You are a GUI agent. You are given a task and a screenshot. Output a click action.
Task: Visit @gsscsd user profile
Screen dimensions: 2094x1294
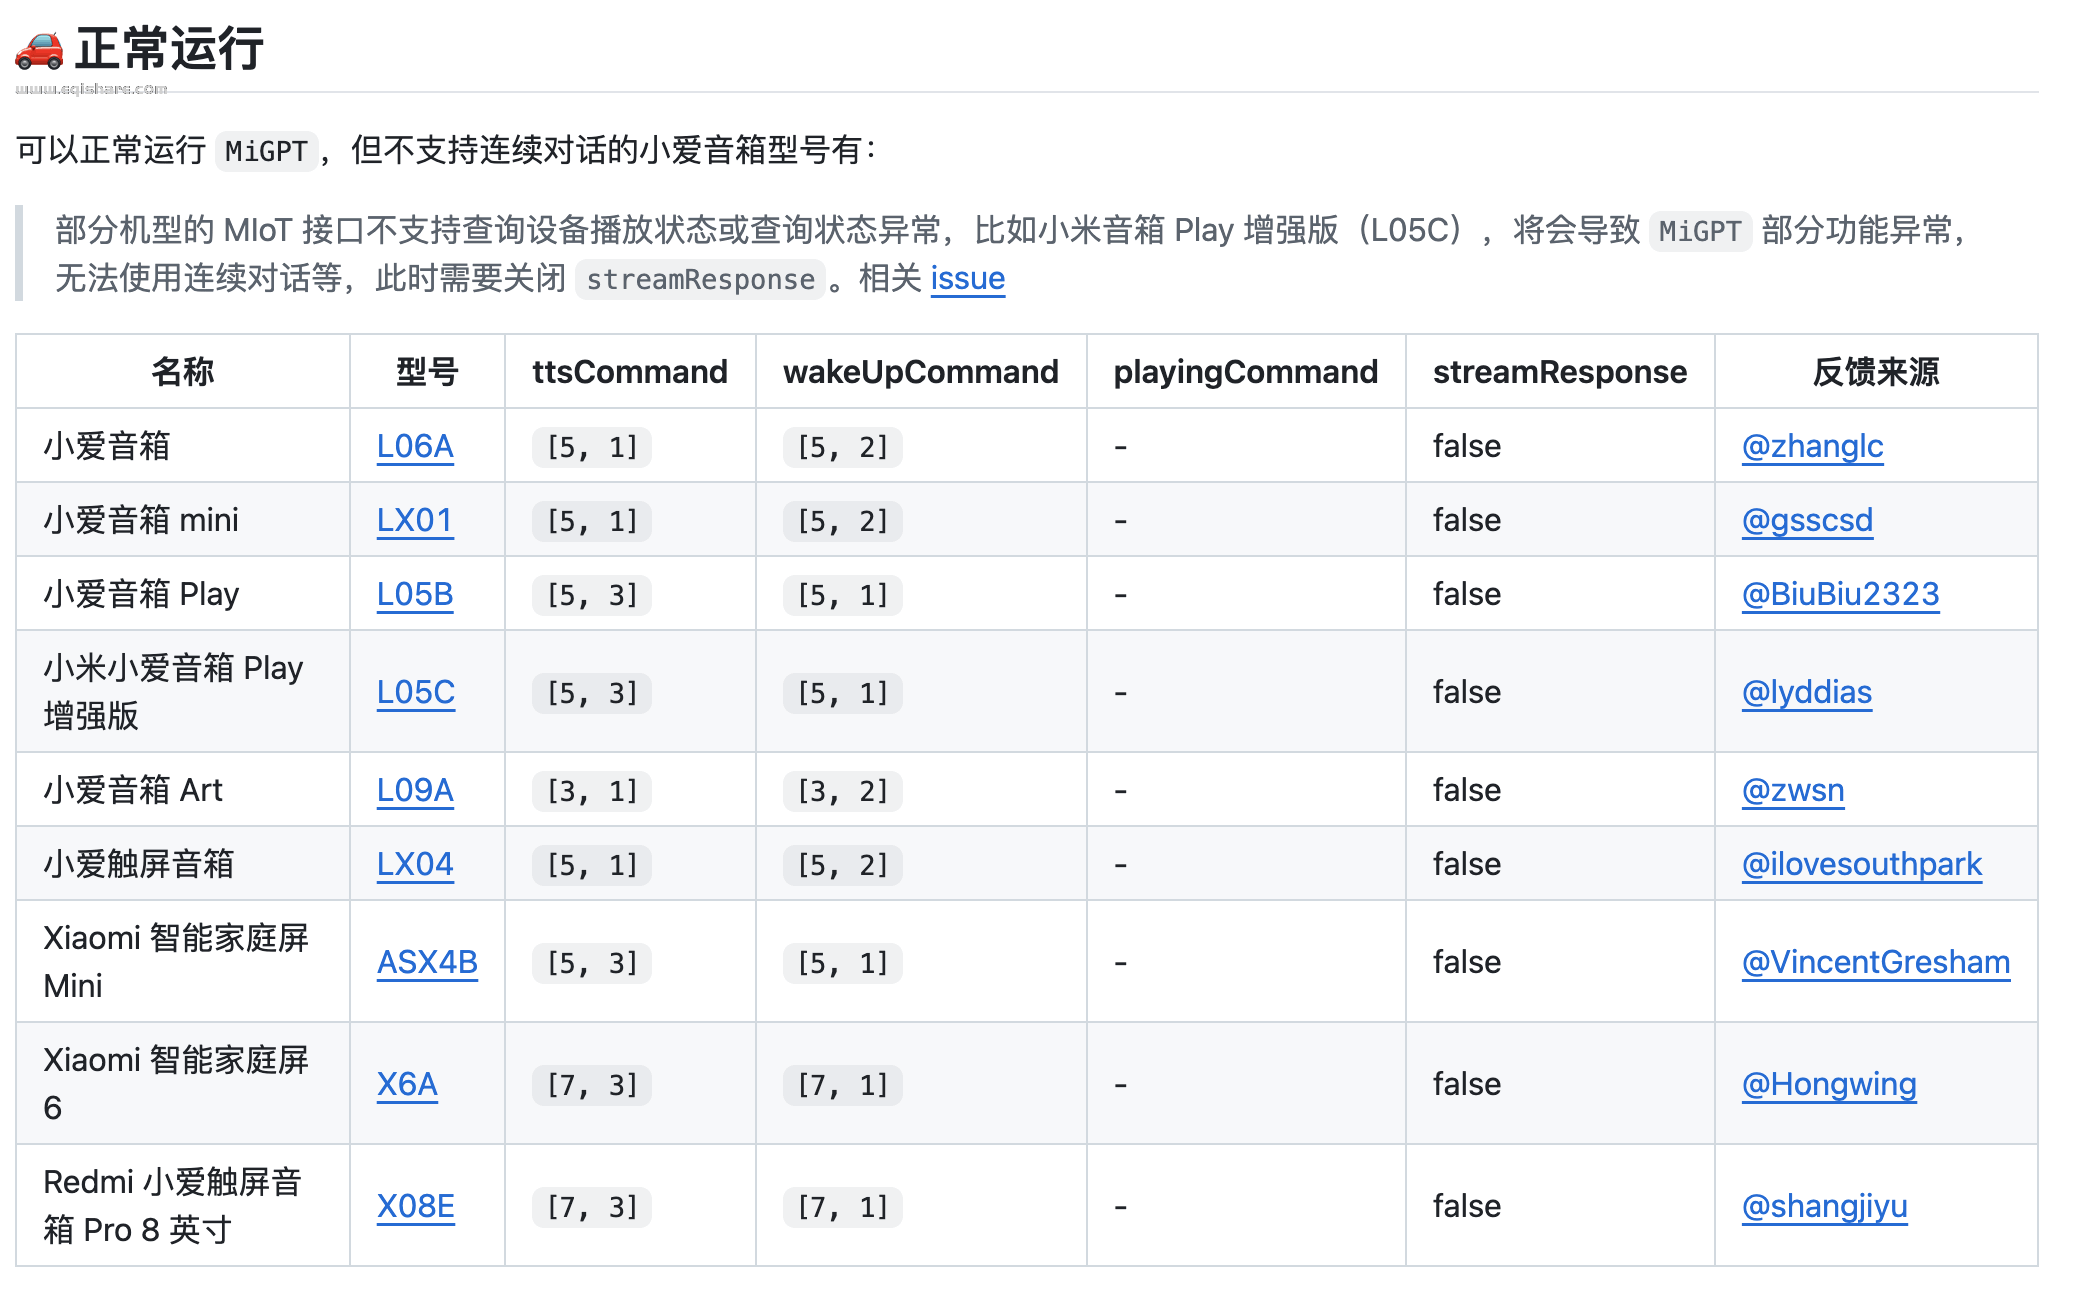coord(1807,520)
